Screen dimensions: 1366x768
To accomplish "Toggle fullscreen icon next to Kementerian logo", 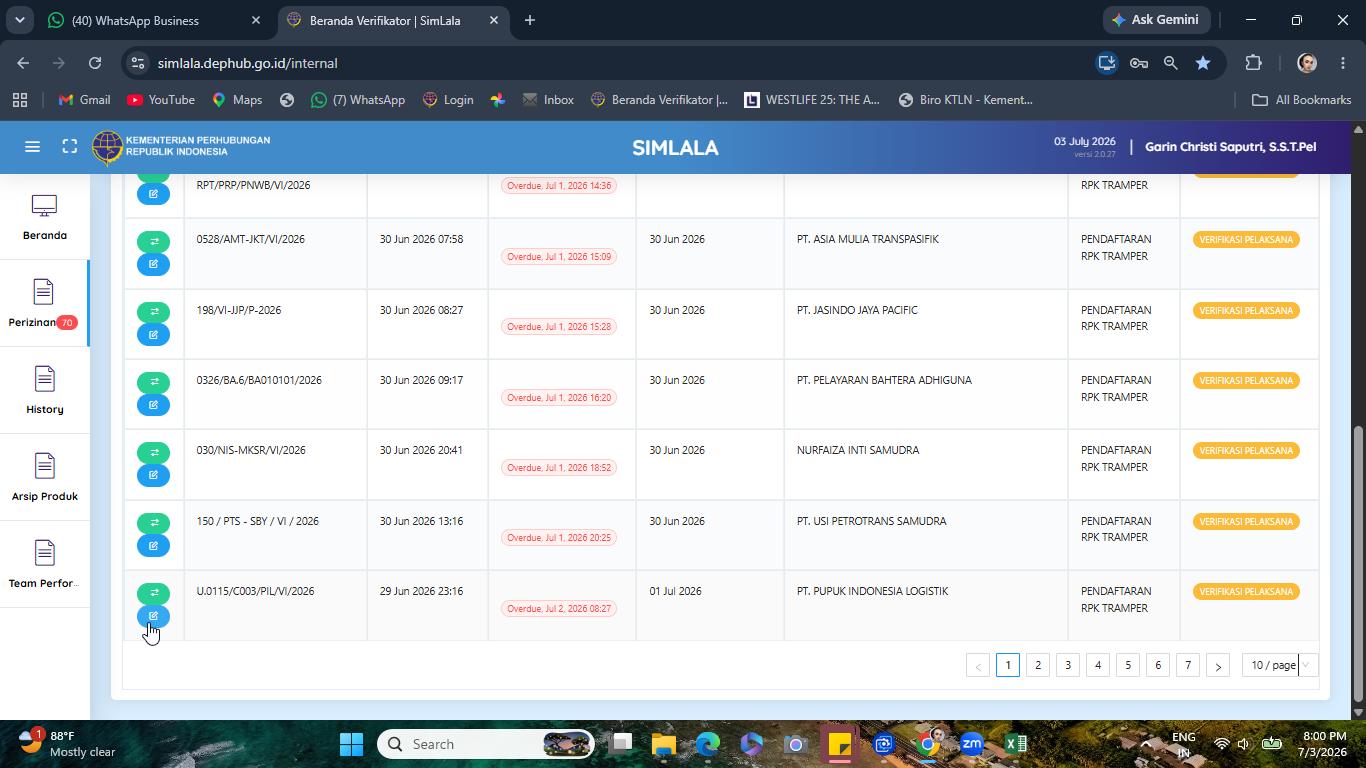I will (70, 147).
